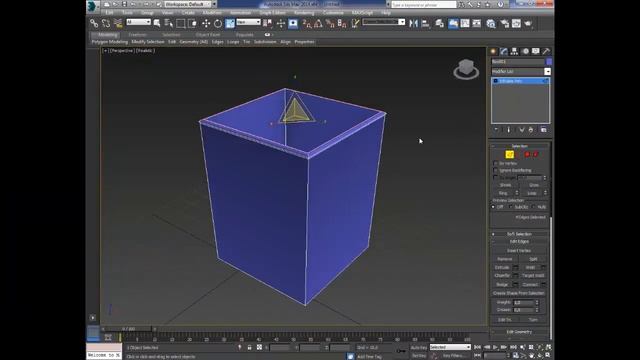Open the Tools menu

pyautogui.click(x=127, y=13)
